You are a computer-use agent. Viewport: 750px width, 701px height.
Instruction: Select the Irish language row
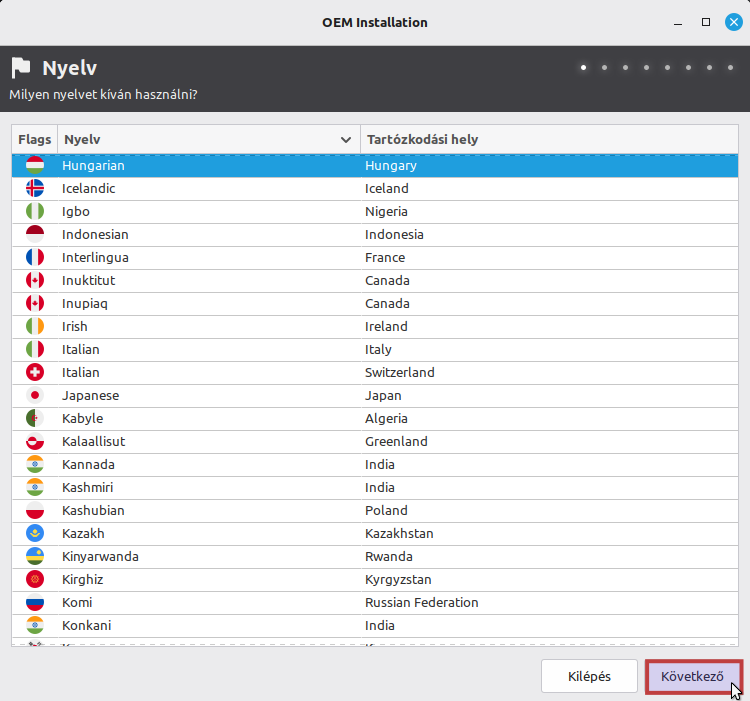tap(200, 326)
